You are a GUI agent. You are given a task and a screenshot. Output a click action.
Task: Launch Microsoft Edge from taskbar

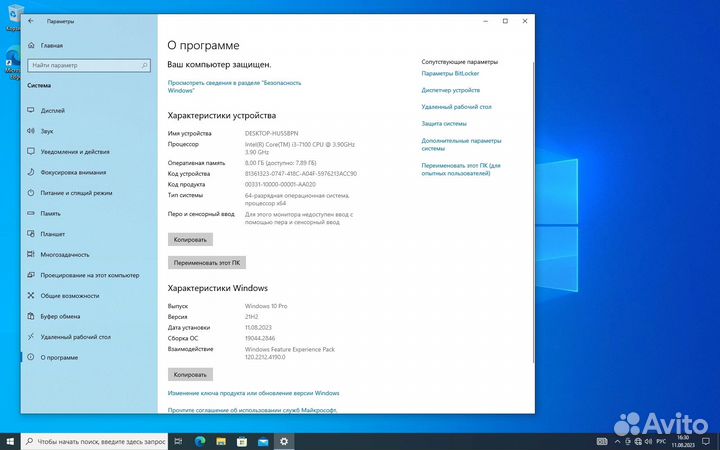tap(200, 442)
